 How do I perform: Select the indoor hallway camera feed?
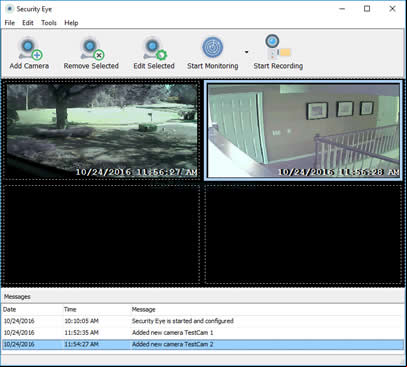[303, 130]
